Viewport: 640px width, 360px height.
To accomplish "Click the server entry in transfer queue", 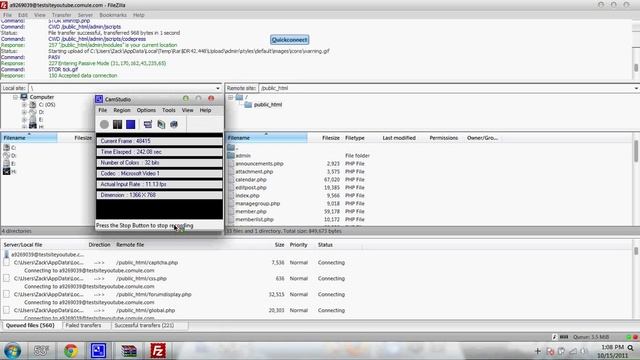I will pos(47,255).
